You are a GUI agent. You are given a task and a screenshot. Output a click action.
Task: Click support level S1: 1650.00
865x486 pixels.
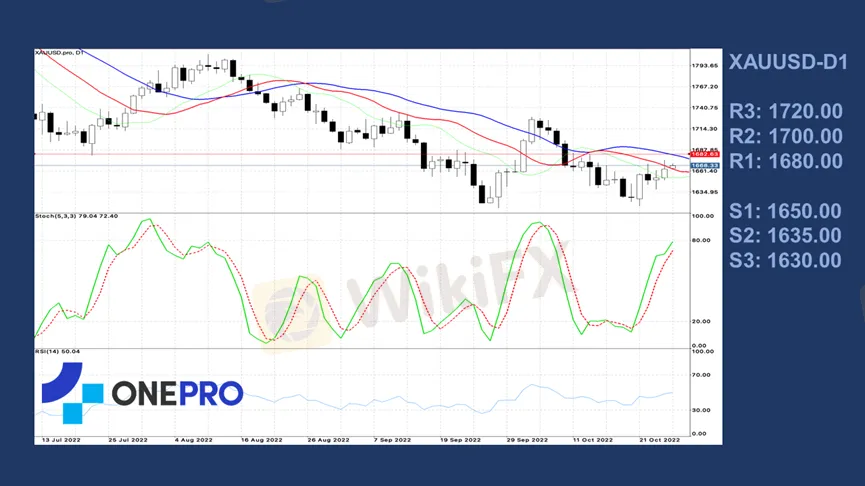784,211
